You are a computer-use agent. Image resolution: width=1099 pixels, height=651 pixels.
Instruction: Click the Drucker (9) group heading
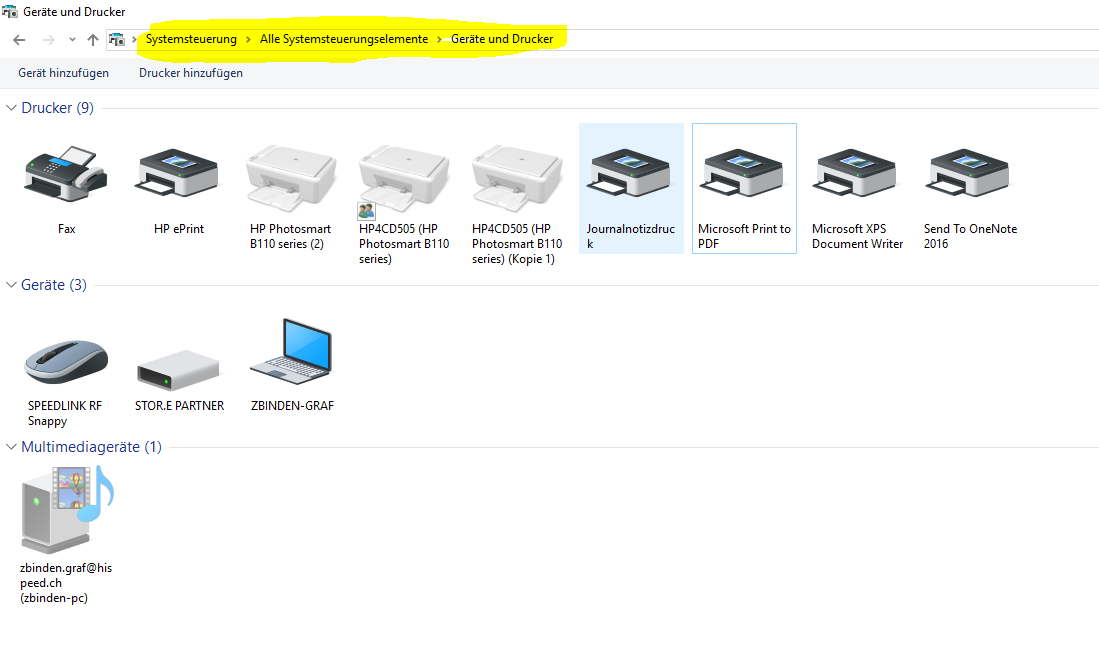pyautogui.click(x=57, y=108)
